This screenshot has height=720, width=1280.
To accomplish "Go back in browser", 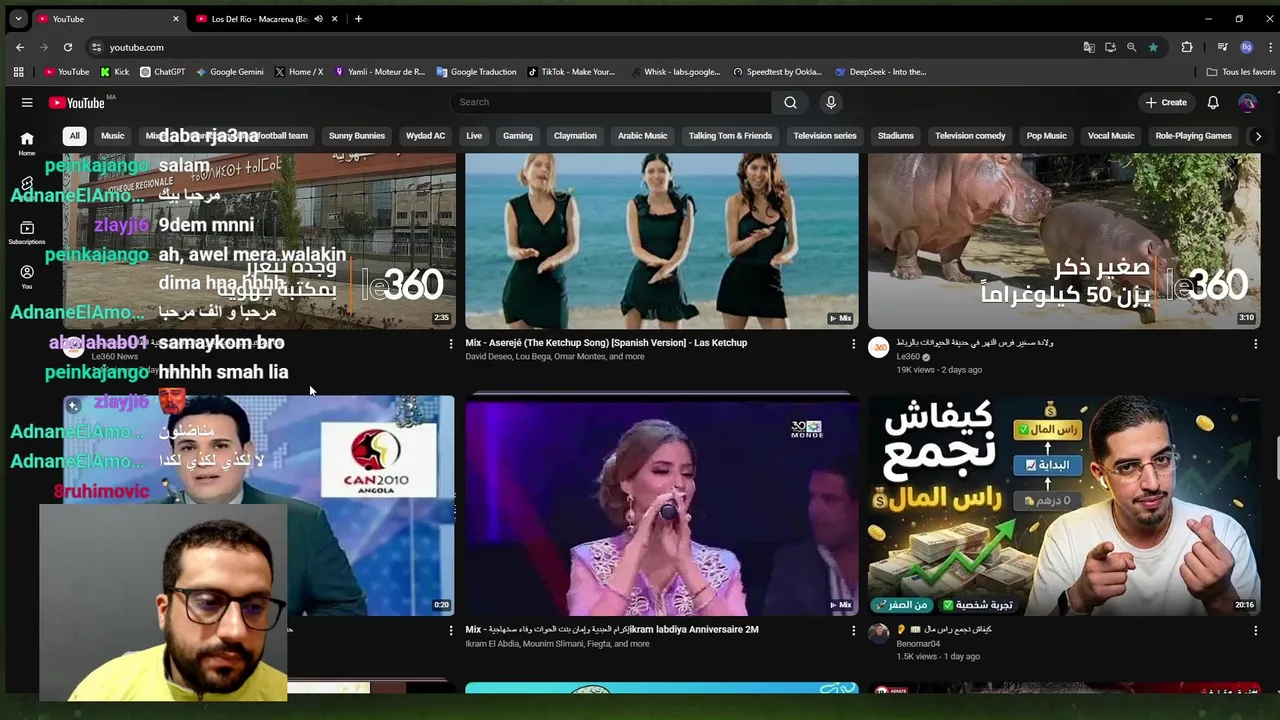I will (20, 47).
